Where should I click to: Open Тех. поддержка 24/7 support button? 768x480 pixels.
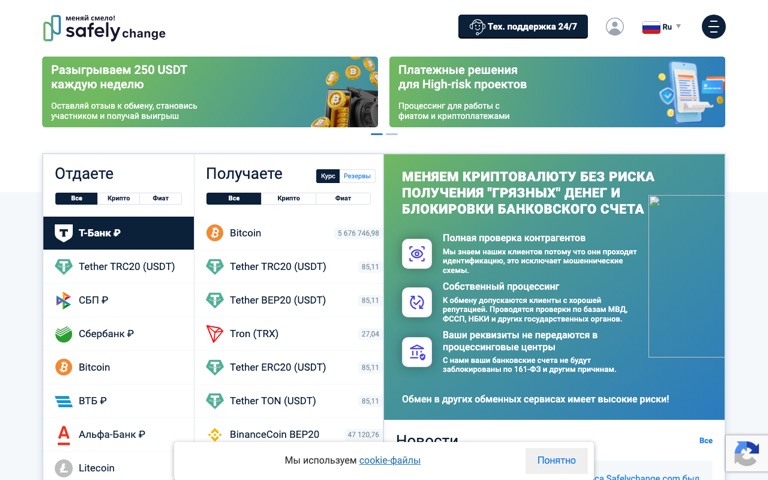(523, 26)
